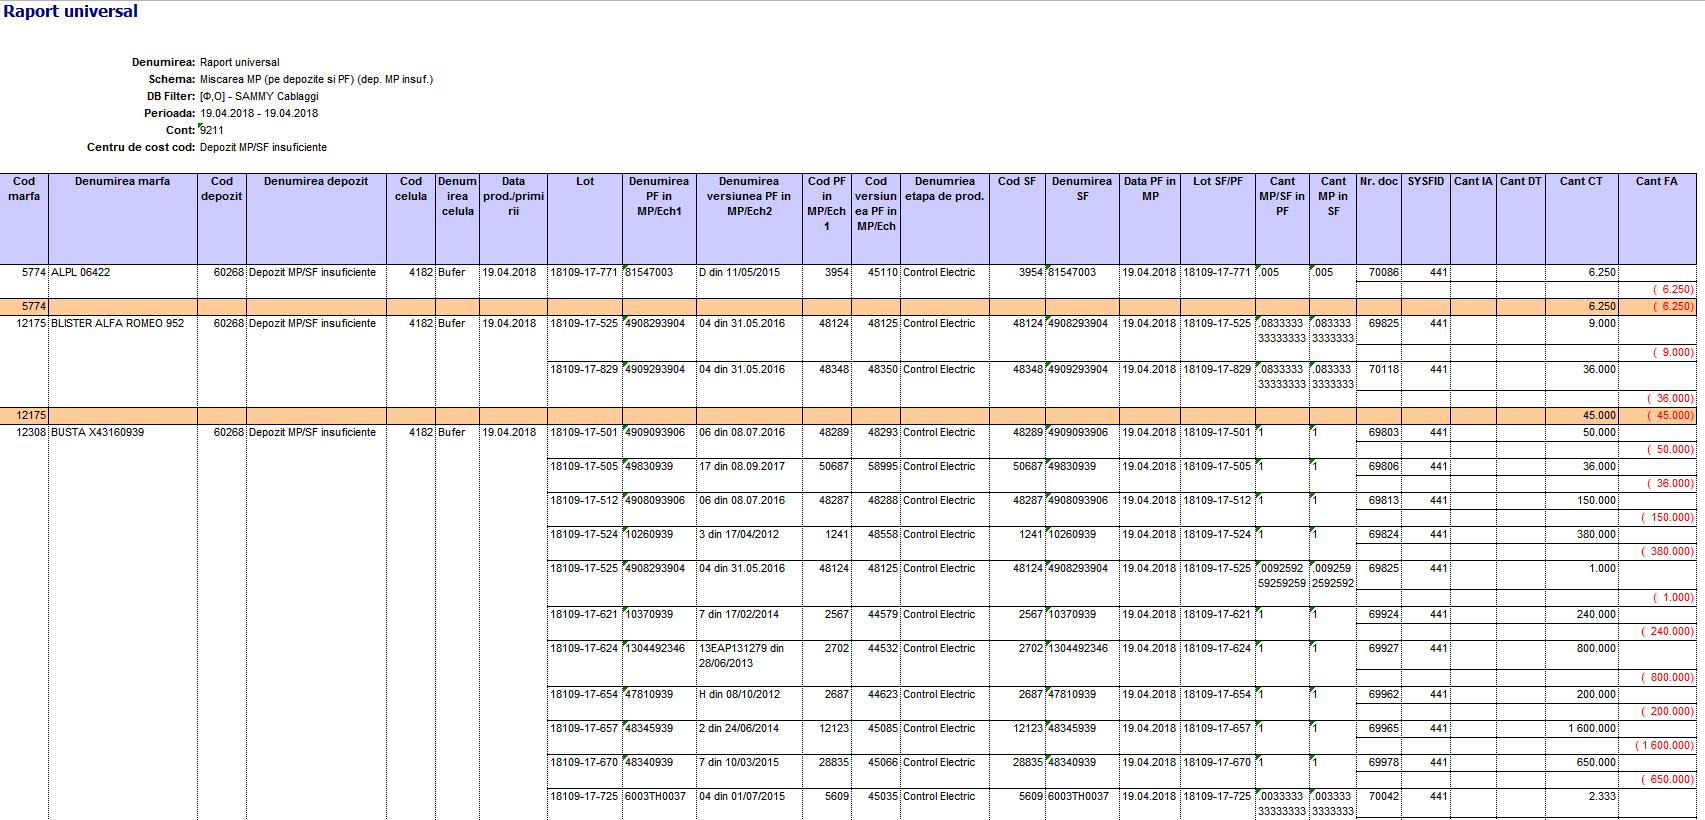This screenshot has height=820, width=1705.
Task: Click the 800.000 Cant CT value
Action: click(1596, 649)
